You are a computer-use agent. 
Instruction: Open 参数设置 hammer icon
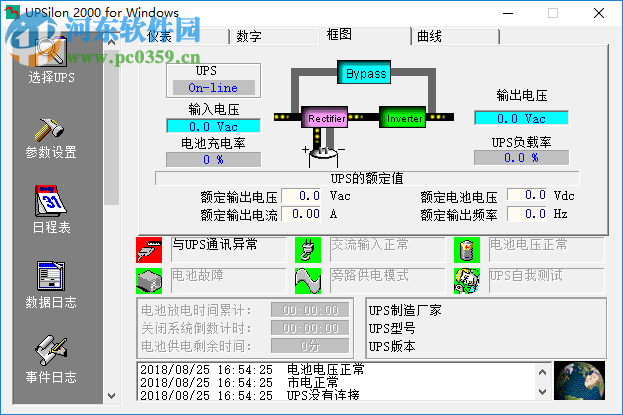(x=49, y=130)
